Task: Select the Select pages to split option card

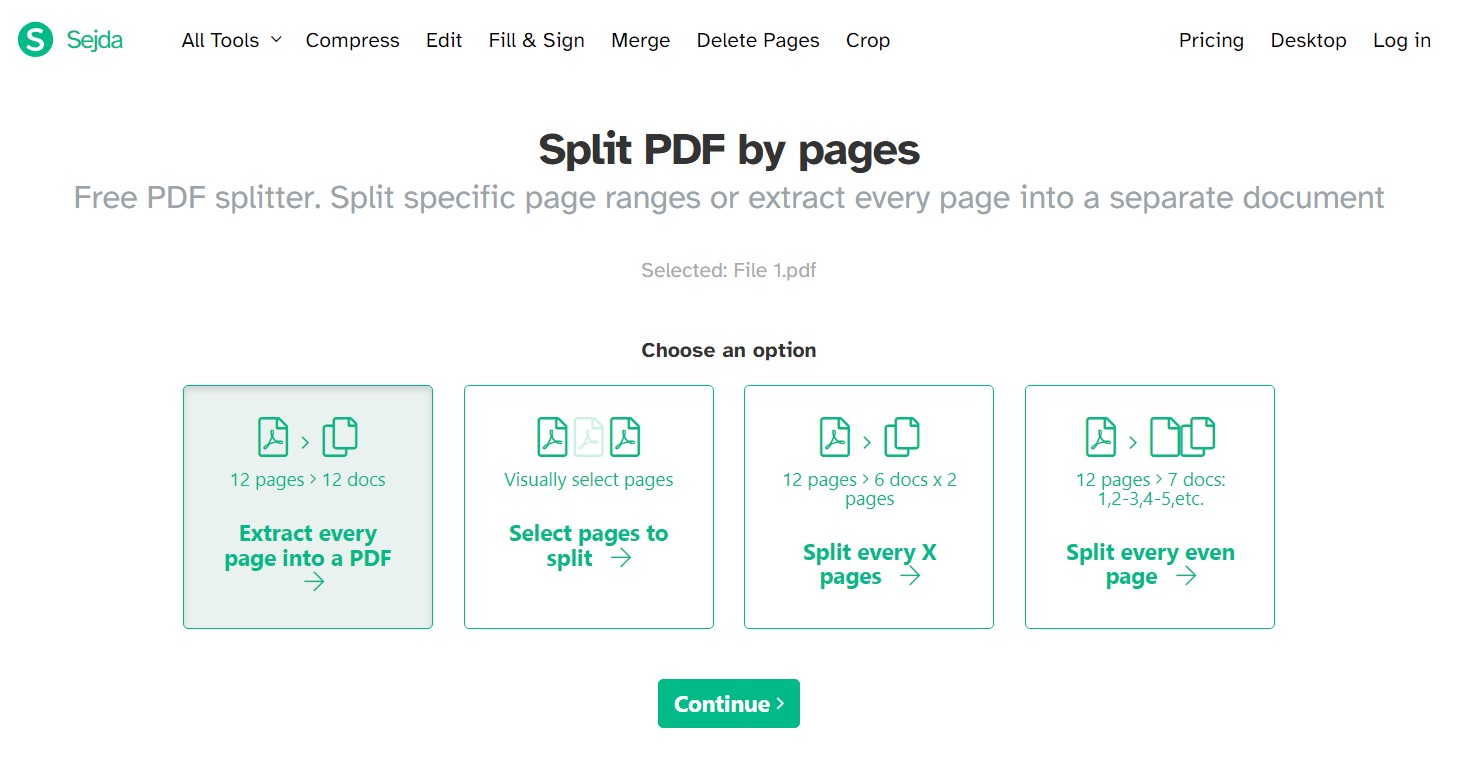Action: pyautogui.click(x=588, y=506)
